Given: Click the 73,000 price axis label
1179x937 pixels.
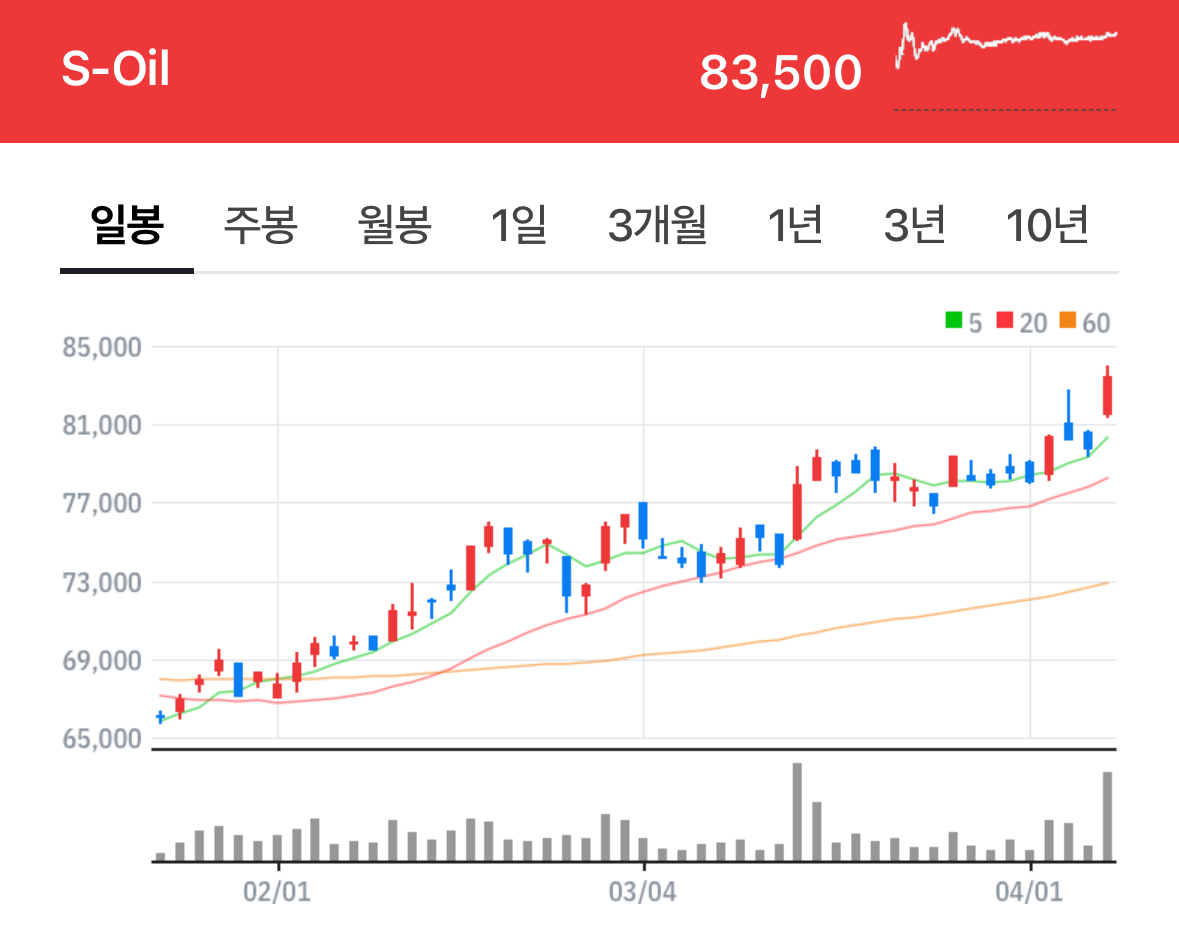Looking at the screenshot, I should pos(102,583).
